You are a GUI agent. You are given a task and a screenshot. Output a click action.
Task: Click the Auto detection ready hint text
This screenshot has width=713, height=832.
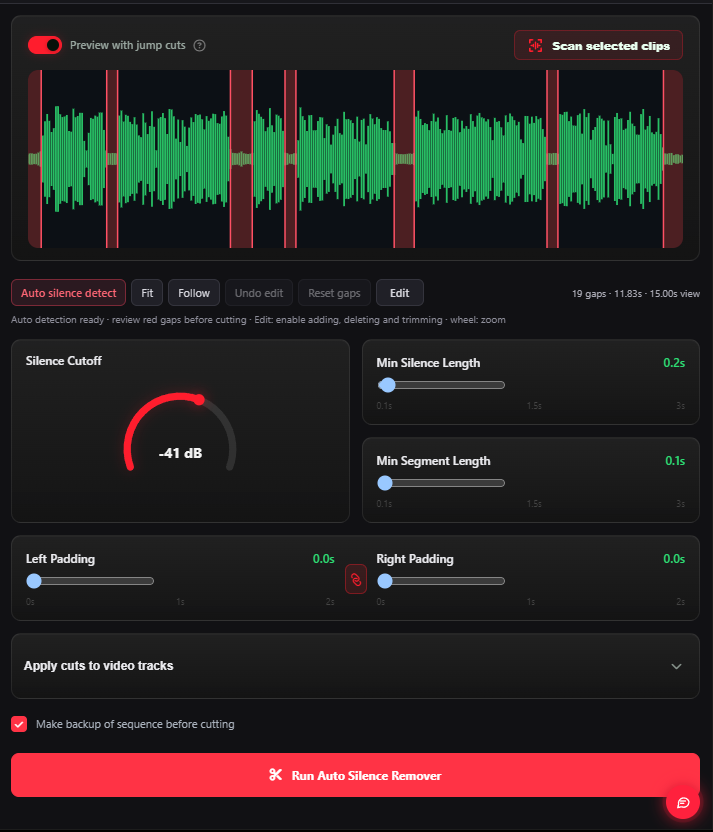[258, 320]
